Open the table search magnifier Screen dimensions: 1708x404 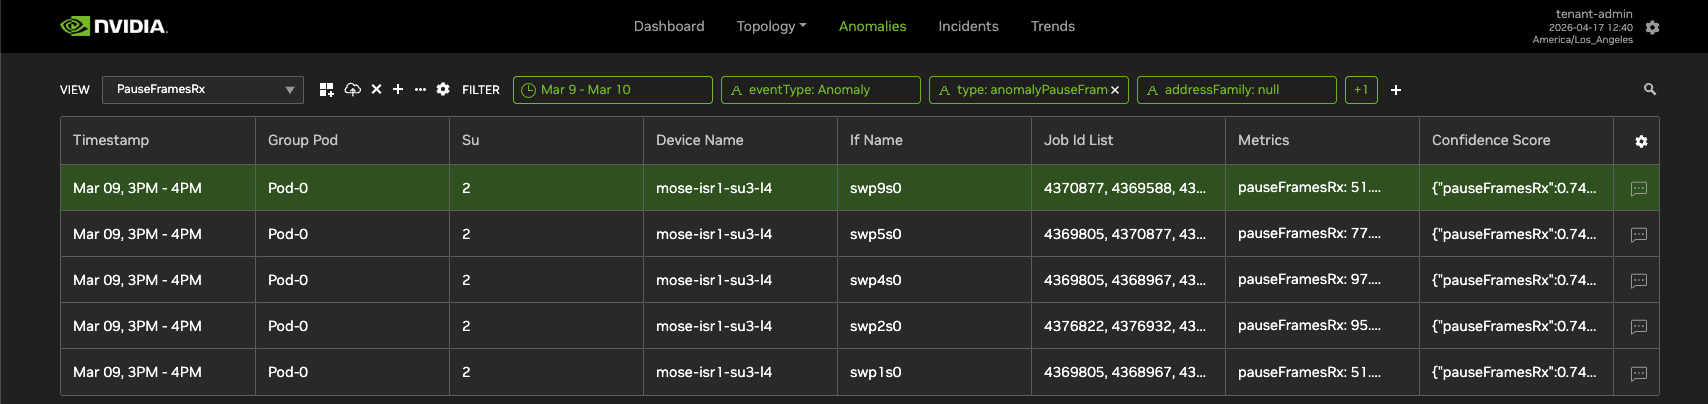click(1650, 89)
